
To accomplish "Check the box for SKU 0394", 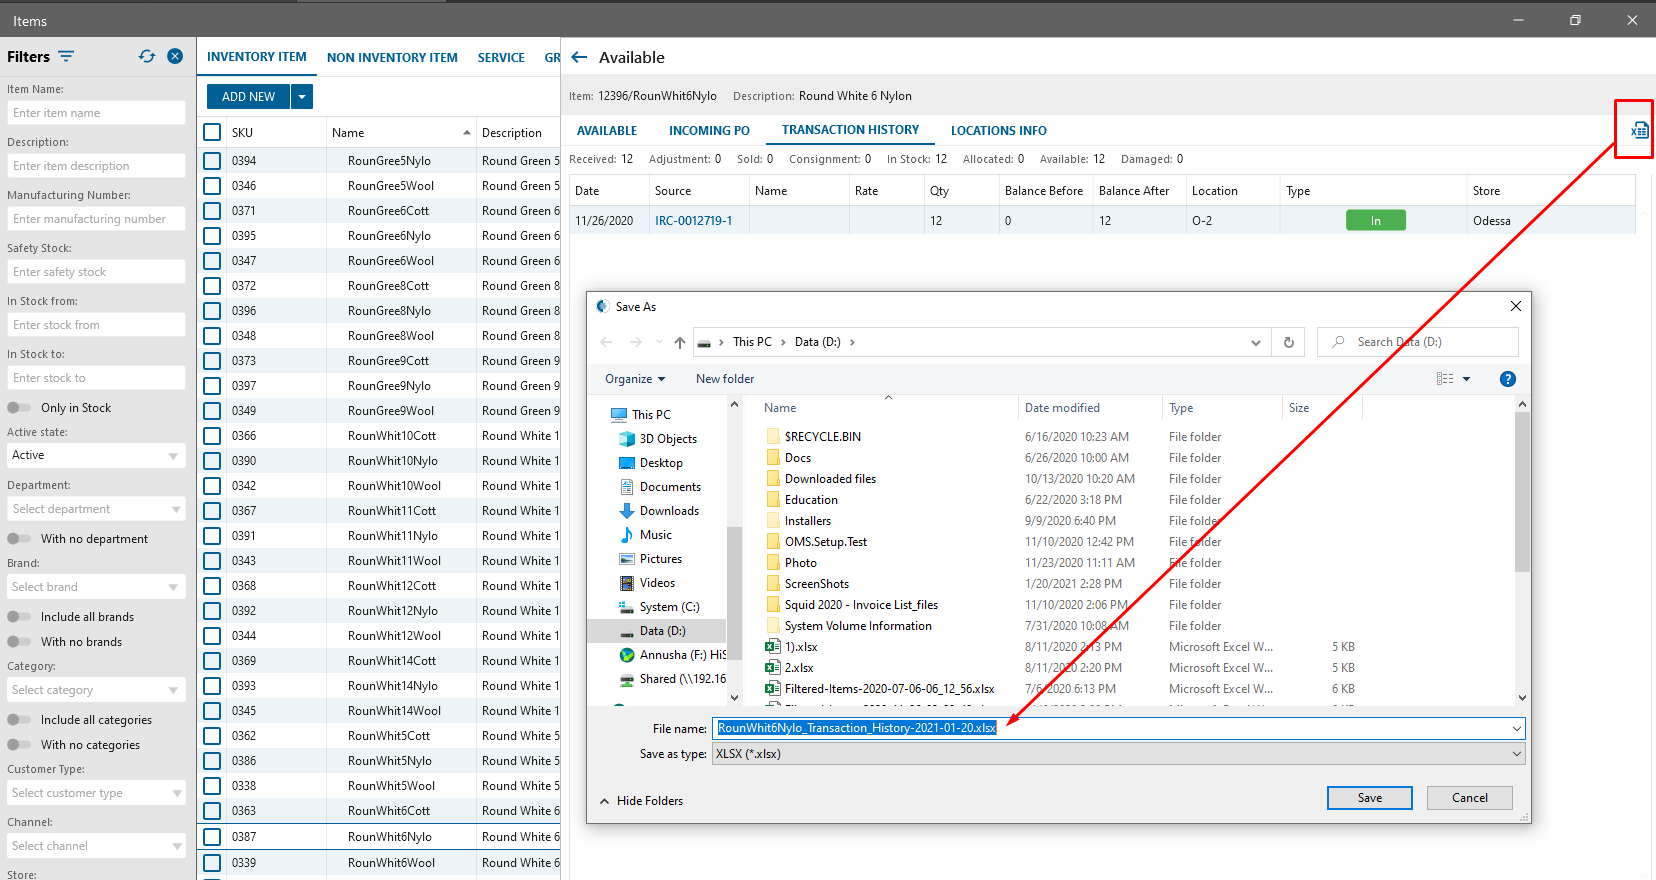I will (212, 160).
